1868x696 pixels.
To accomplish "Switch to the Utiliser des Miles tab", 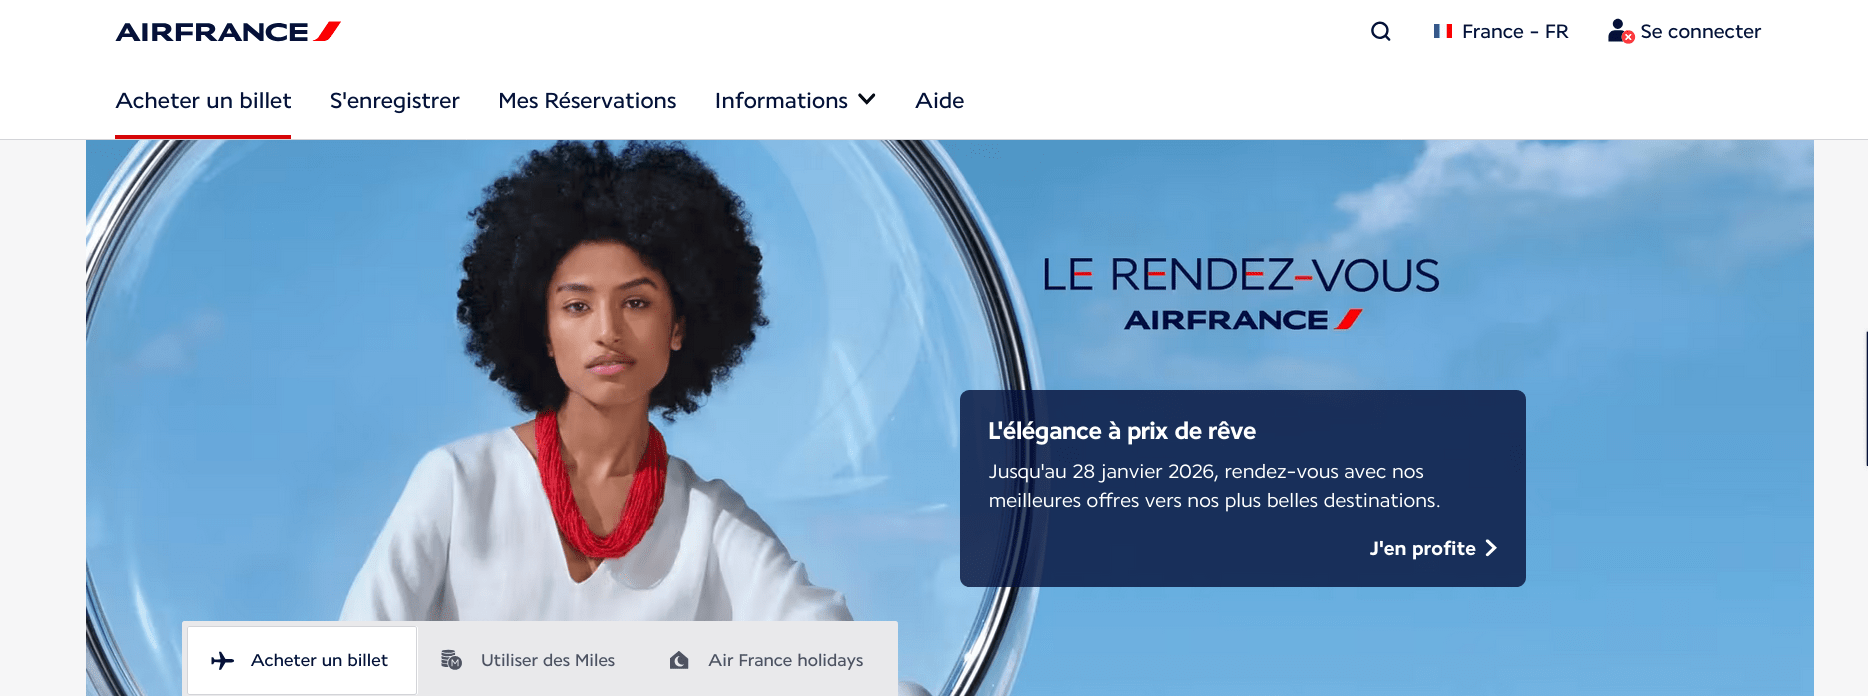I will point(529,660).
